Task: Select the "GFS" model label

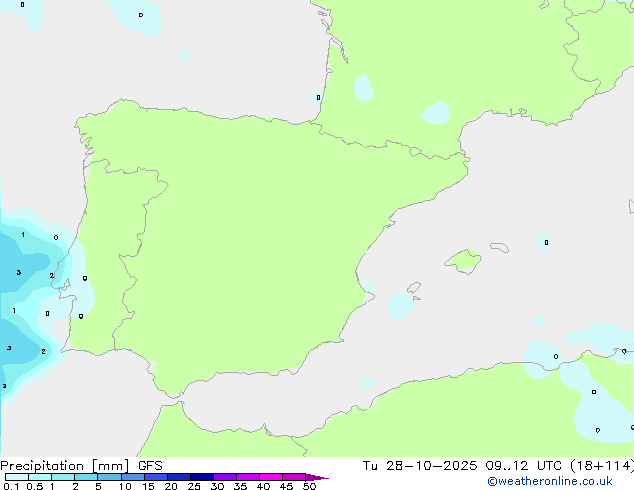Action: click(x=150, y=466)
